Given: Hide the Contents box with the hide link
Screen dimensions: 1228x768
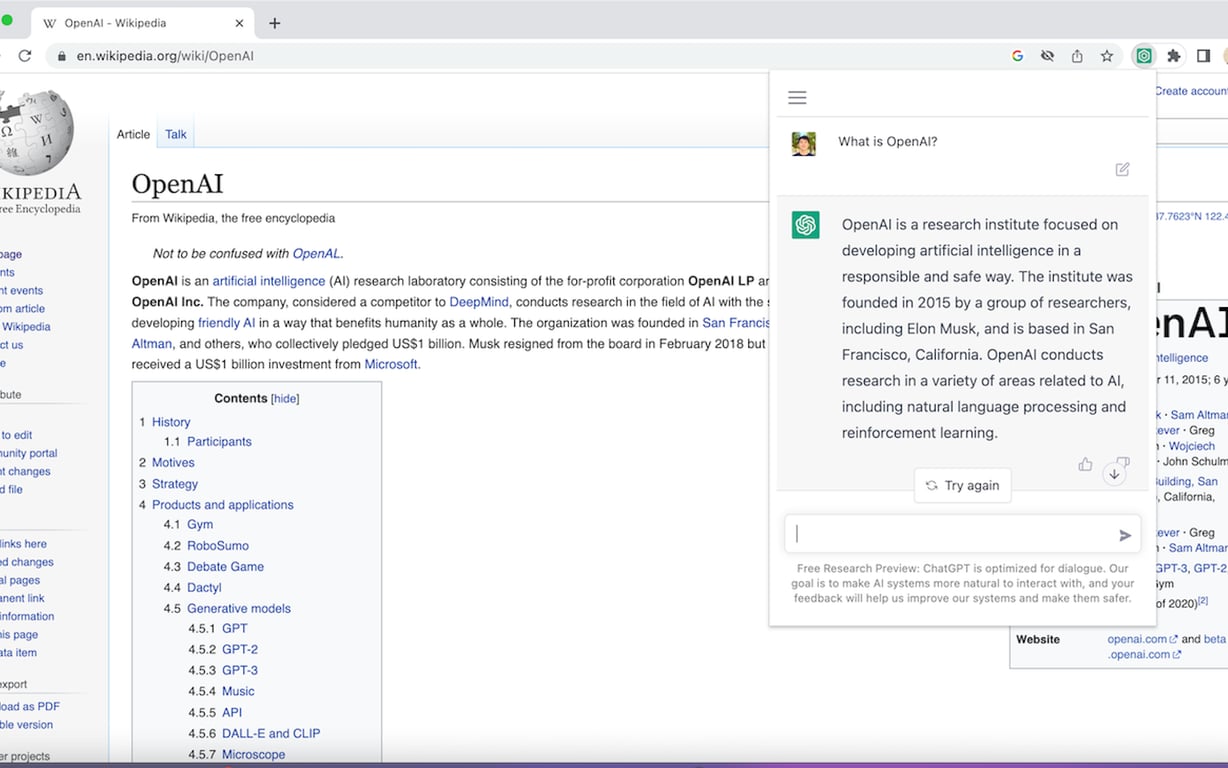Looking at the screenshot, I should click(283, 398).
